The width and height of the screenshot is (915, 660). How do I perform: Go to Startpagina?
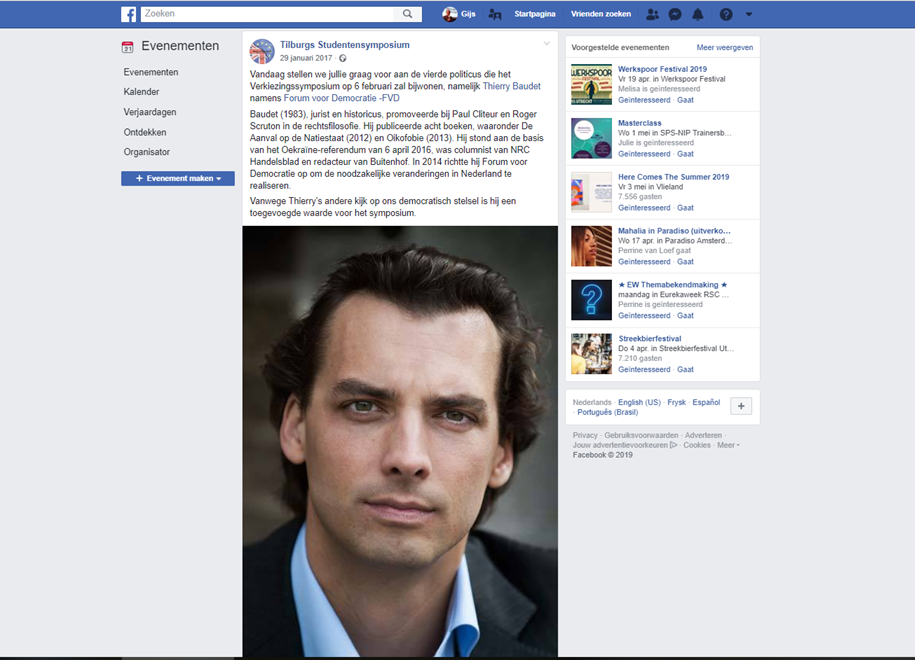pyautogui.click(x=534, y=14)
